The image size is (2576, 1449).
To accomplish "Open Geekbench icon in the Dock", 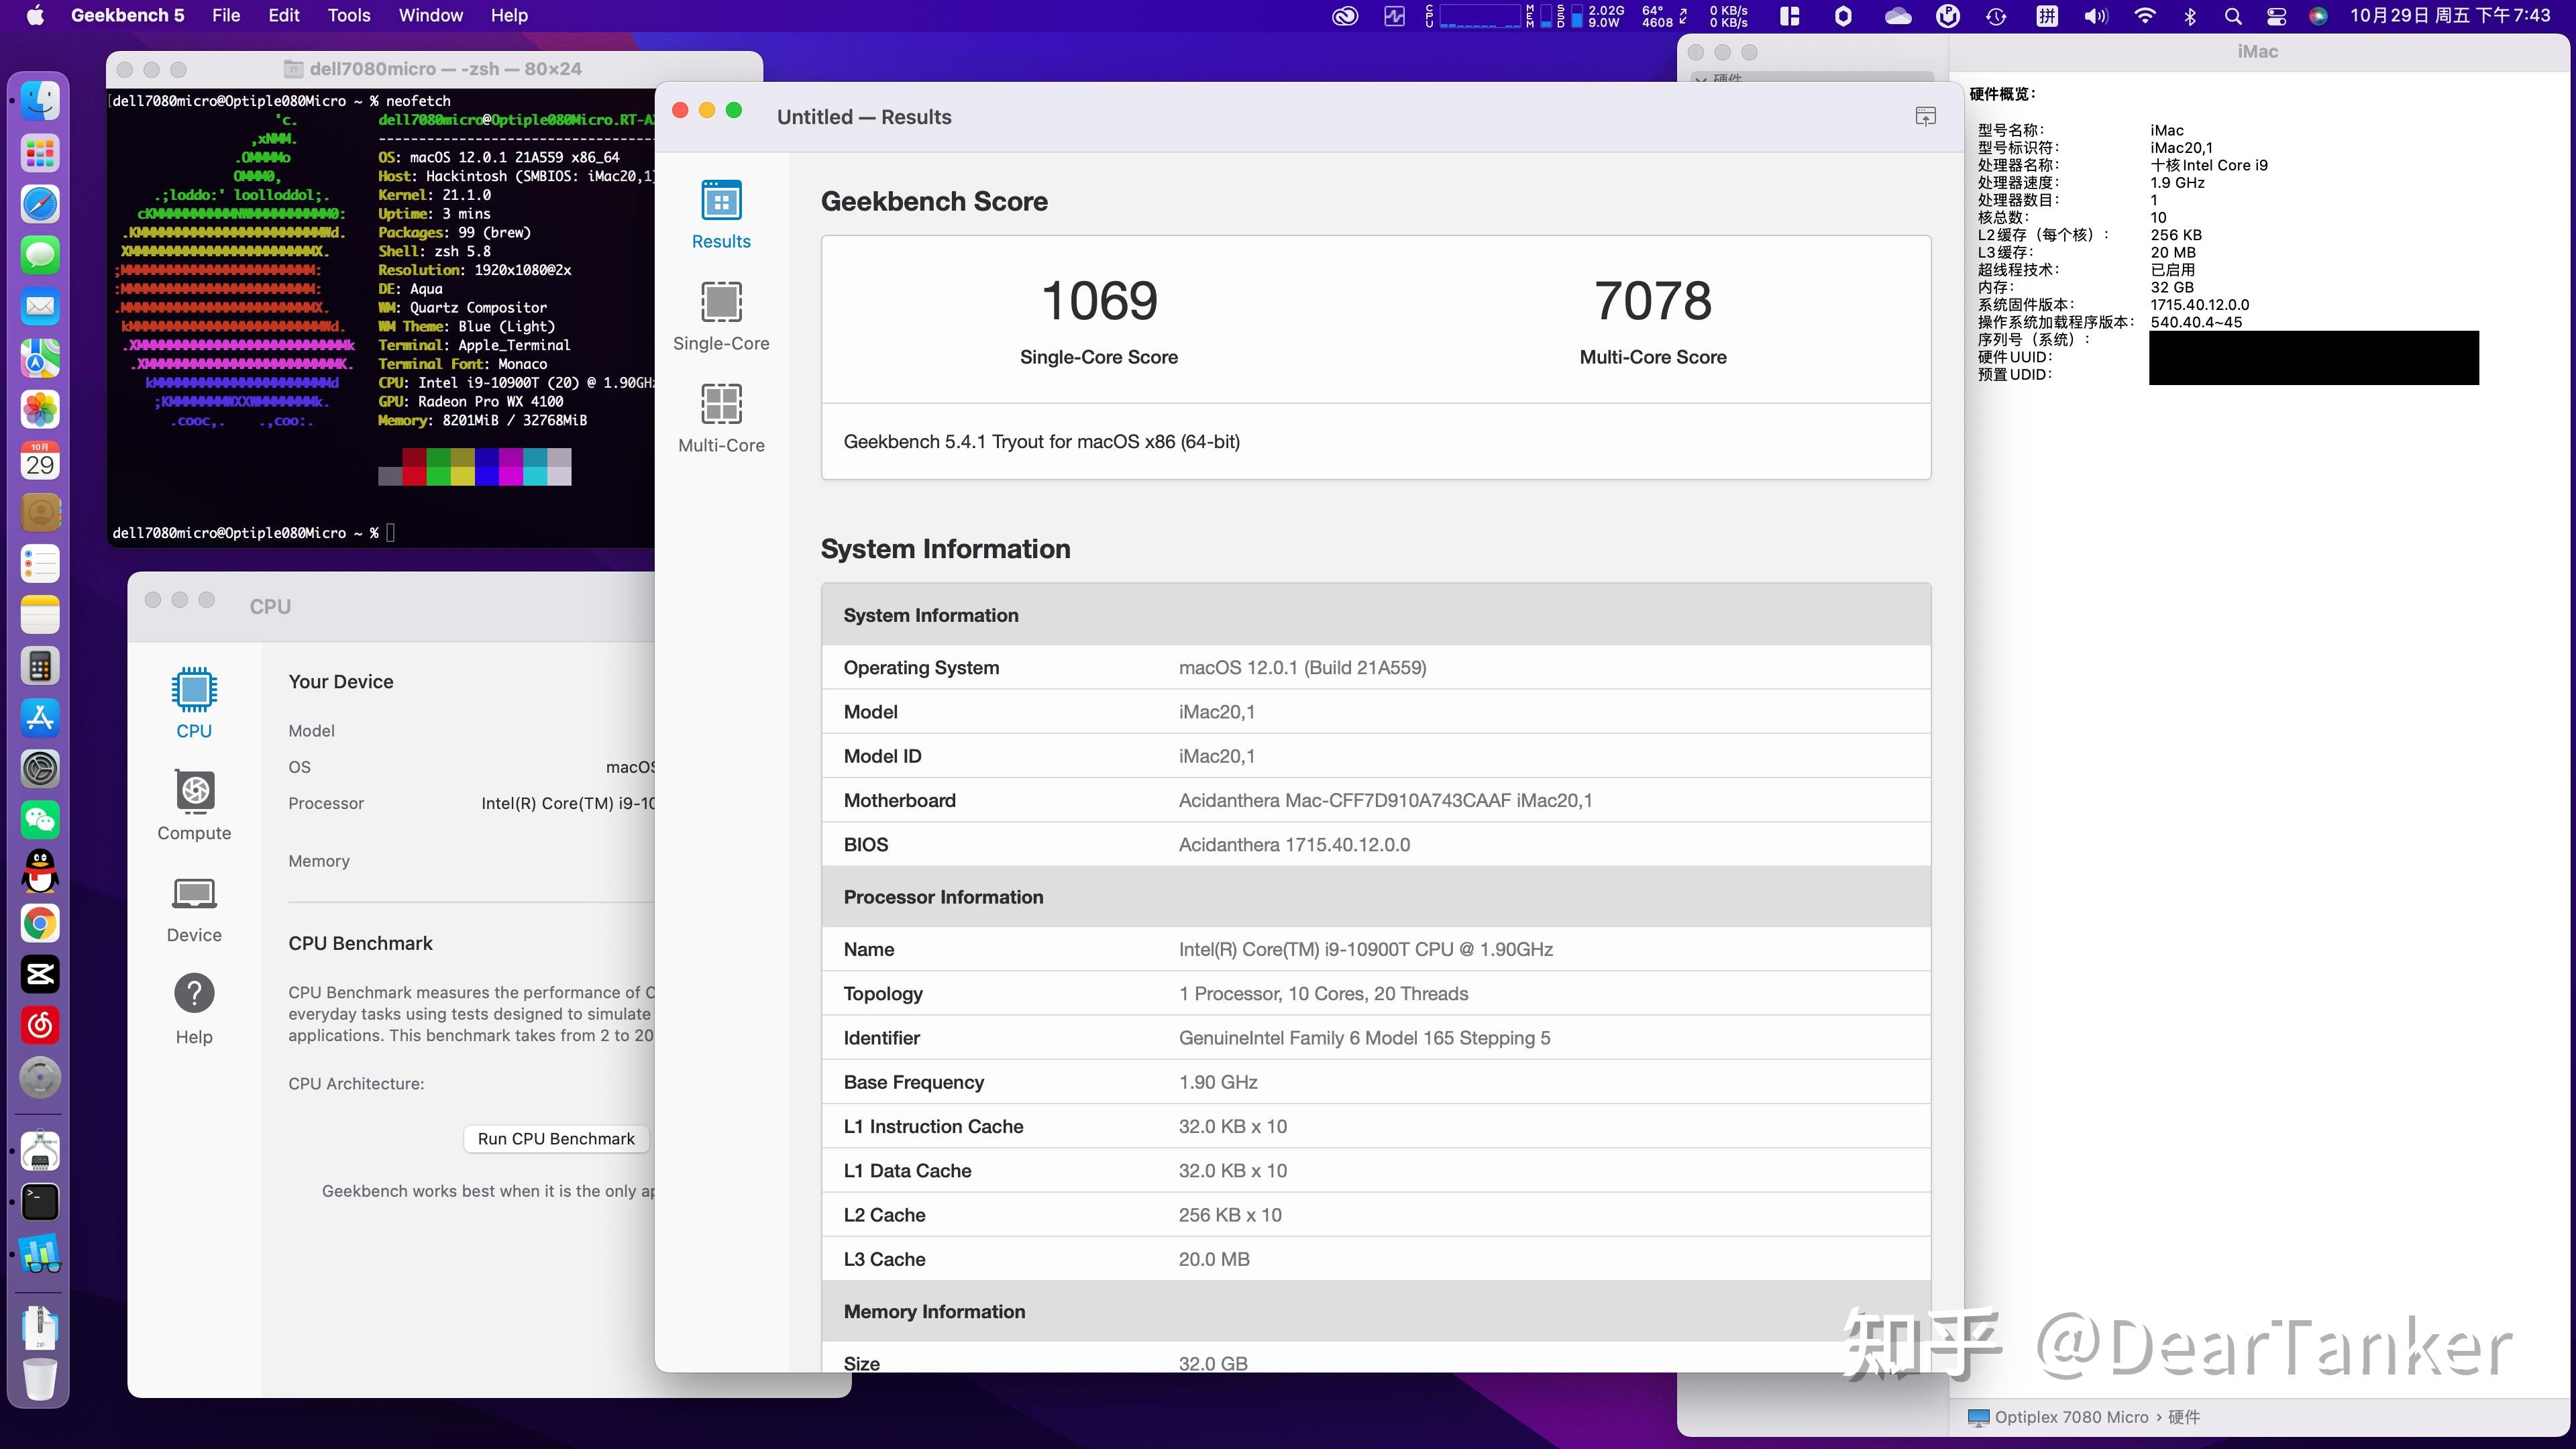I will (40, 1254).
